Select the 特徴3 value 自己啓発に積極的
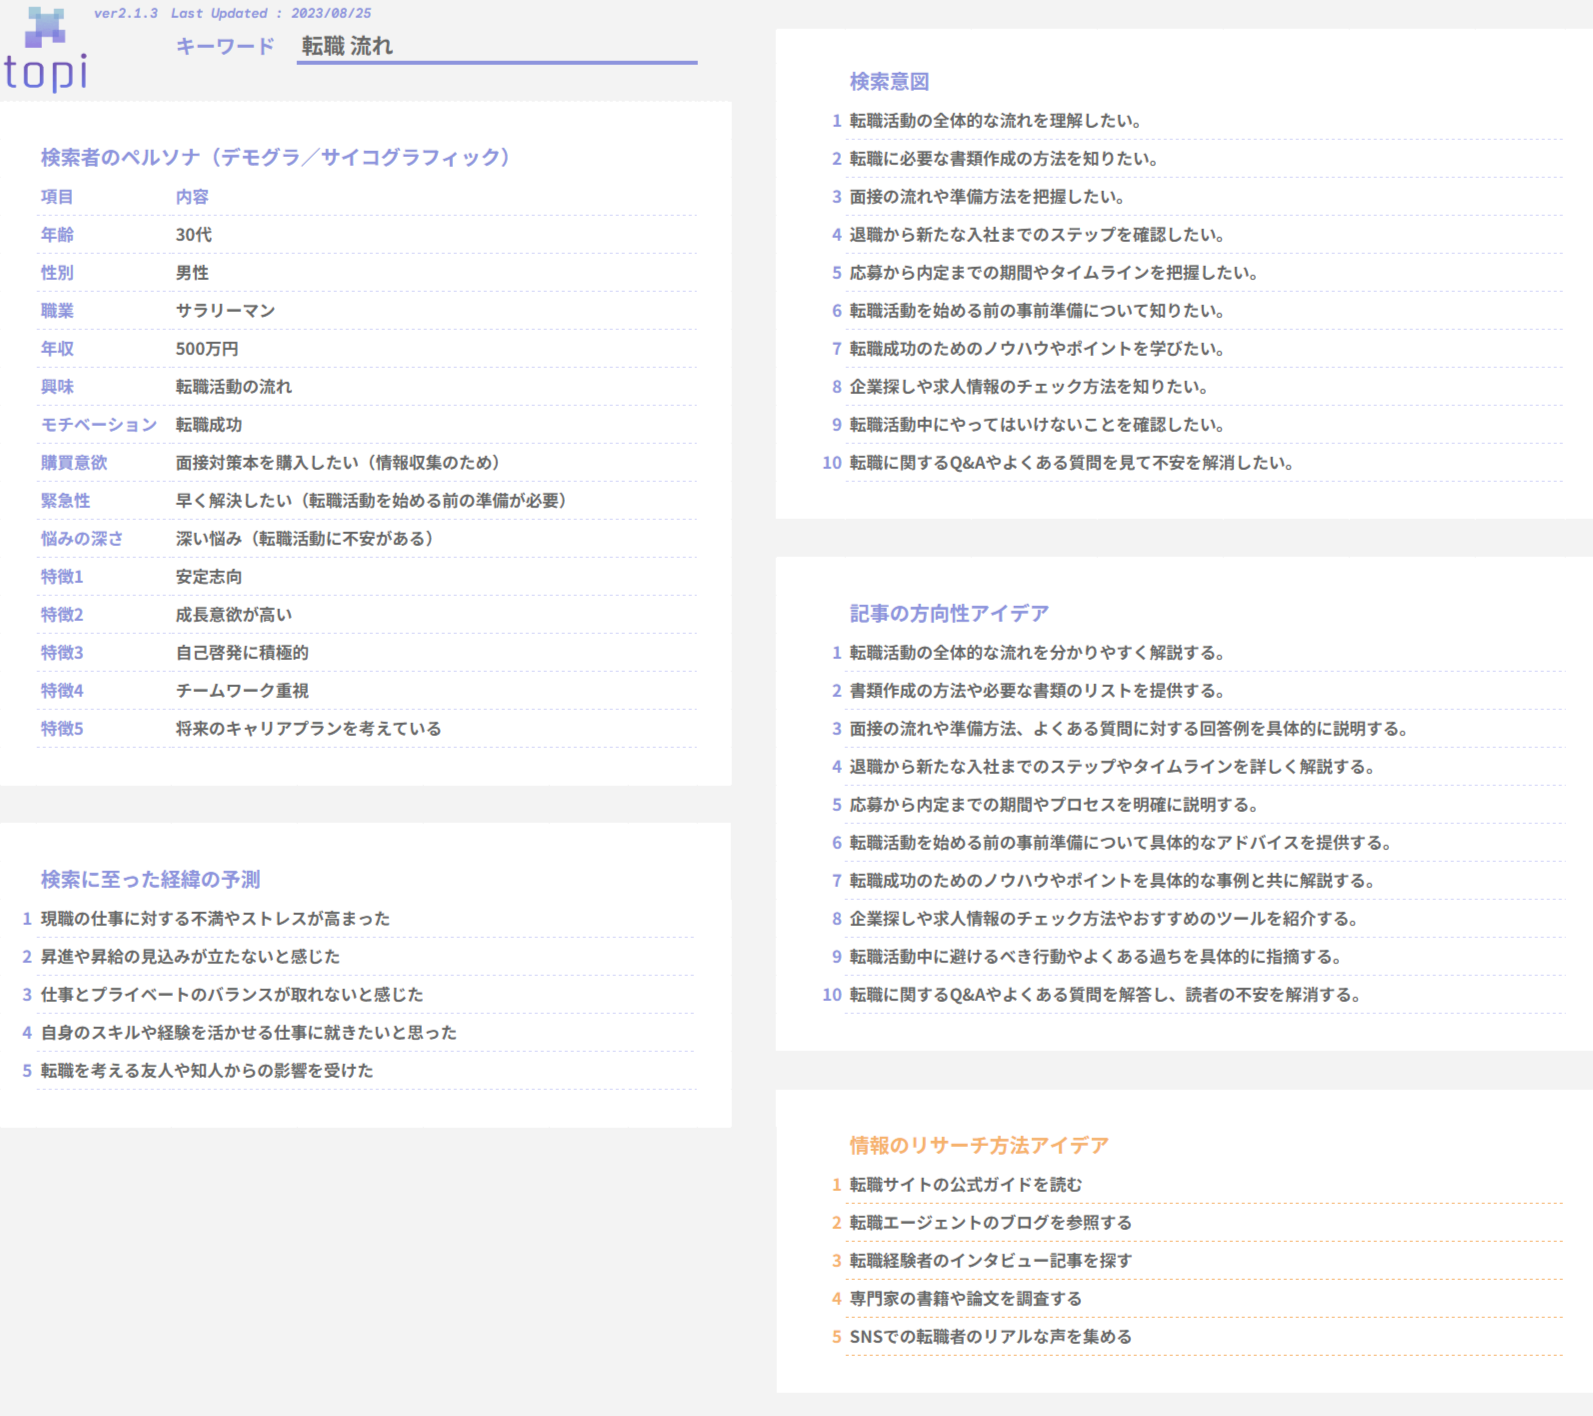The image size is (1593, 1416). [242, 653]
